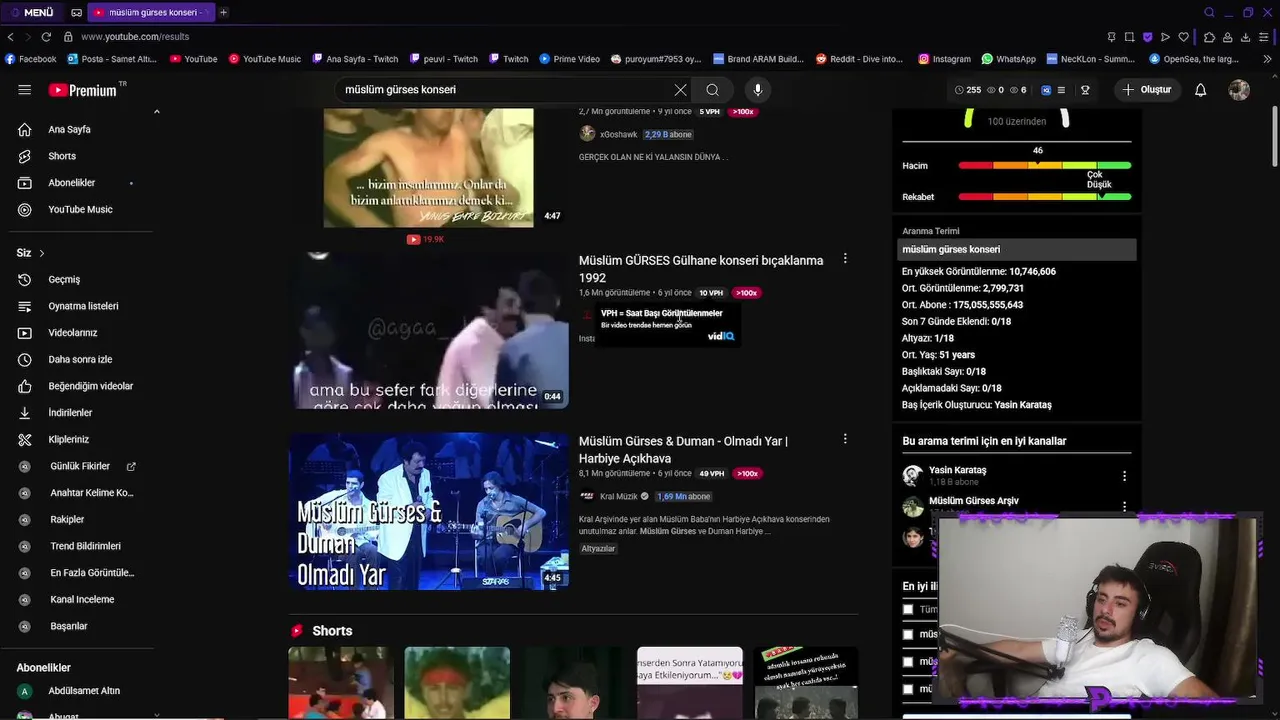Screen dimensions: 1280x720
Task: Play the Olmadı Yar video thumbnail
Action: click(x=429, y=511)
